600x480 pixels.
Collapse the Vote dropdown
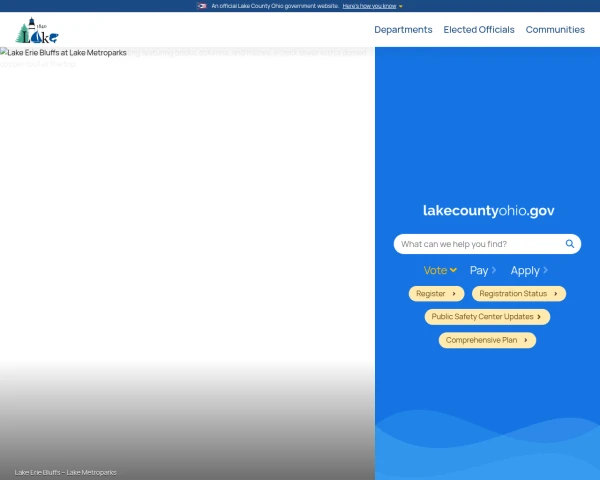440,270
